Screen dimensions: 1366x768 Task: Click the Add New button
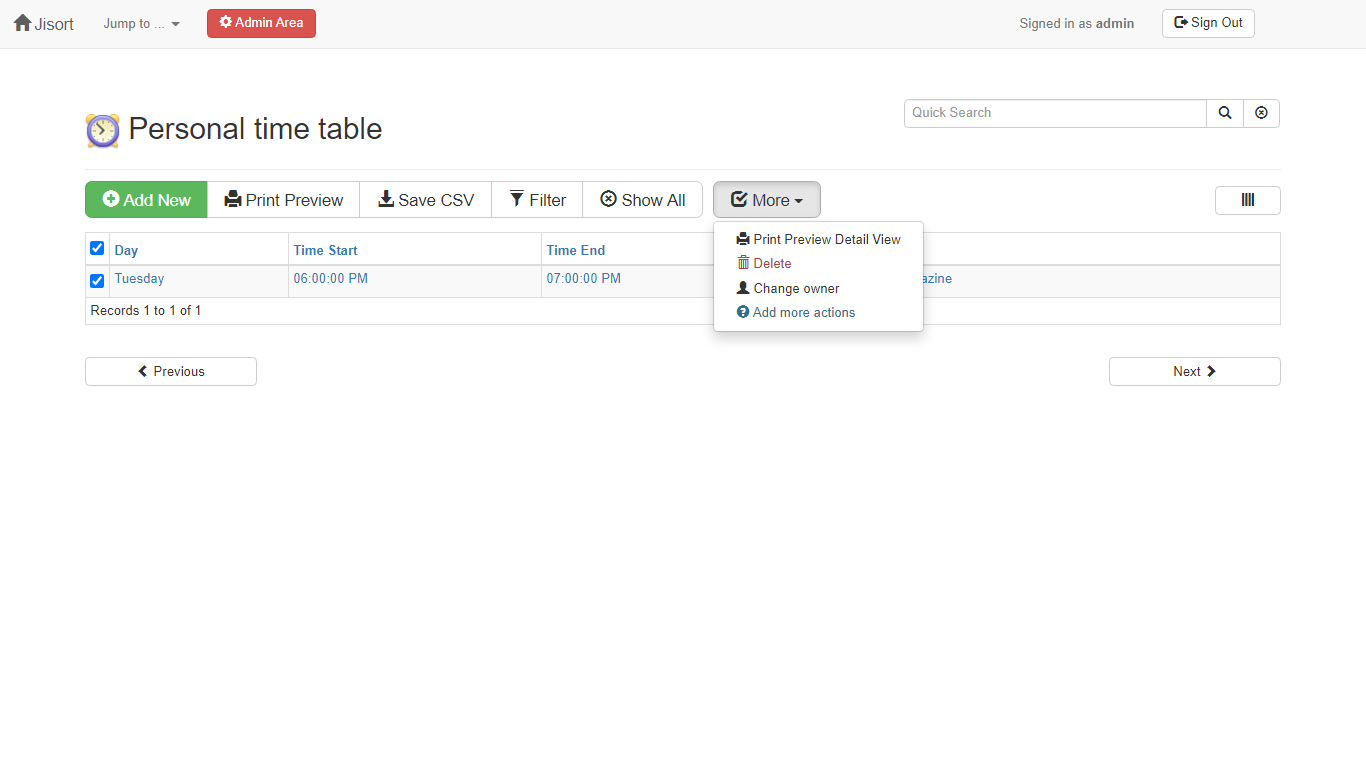tap(146, 199)
